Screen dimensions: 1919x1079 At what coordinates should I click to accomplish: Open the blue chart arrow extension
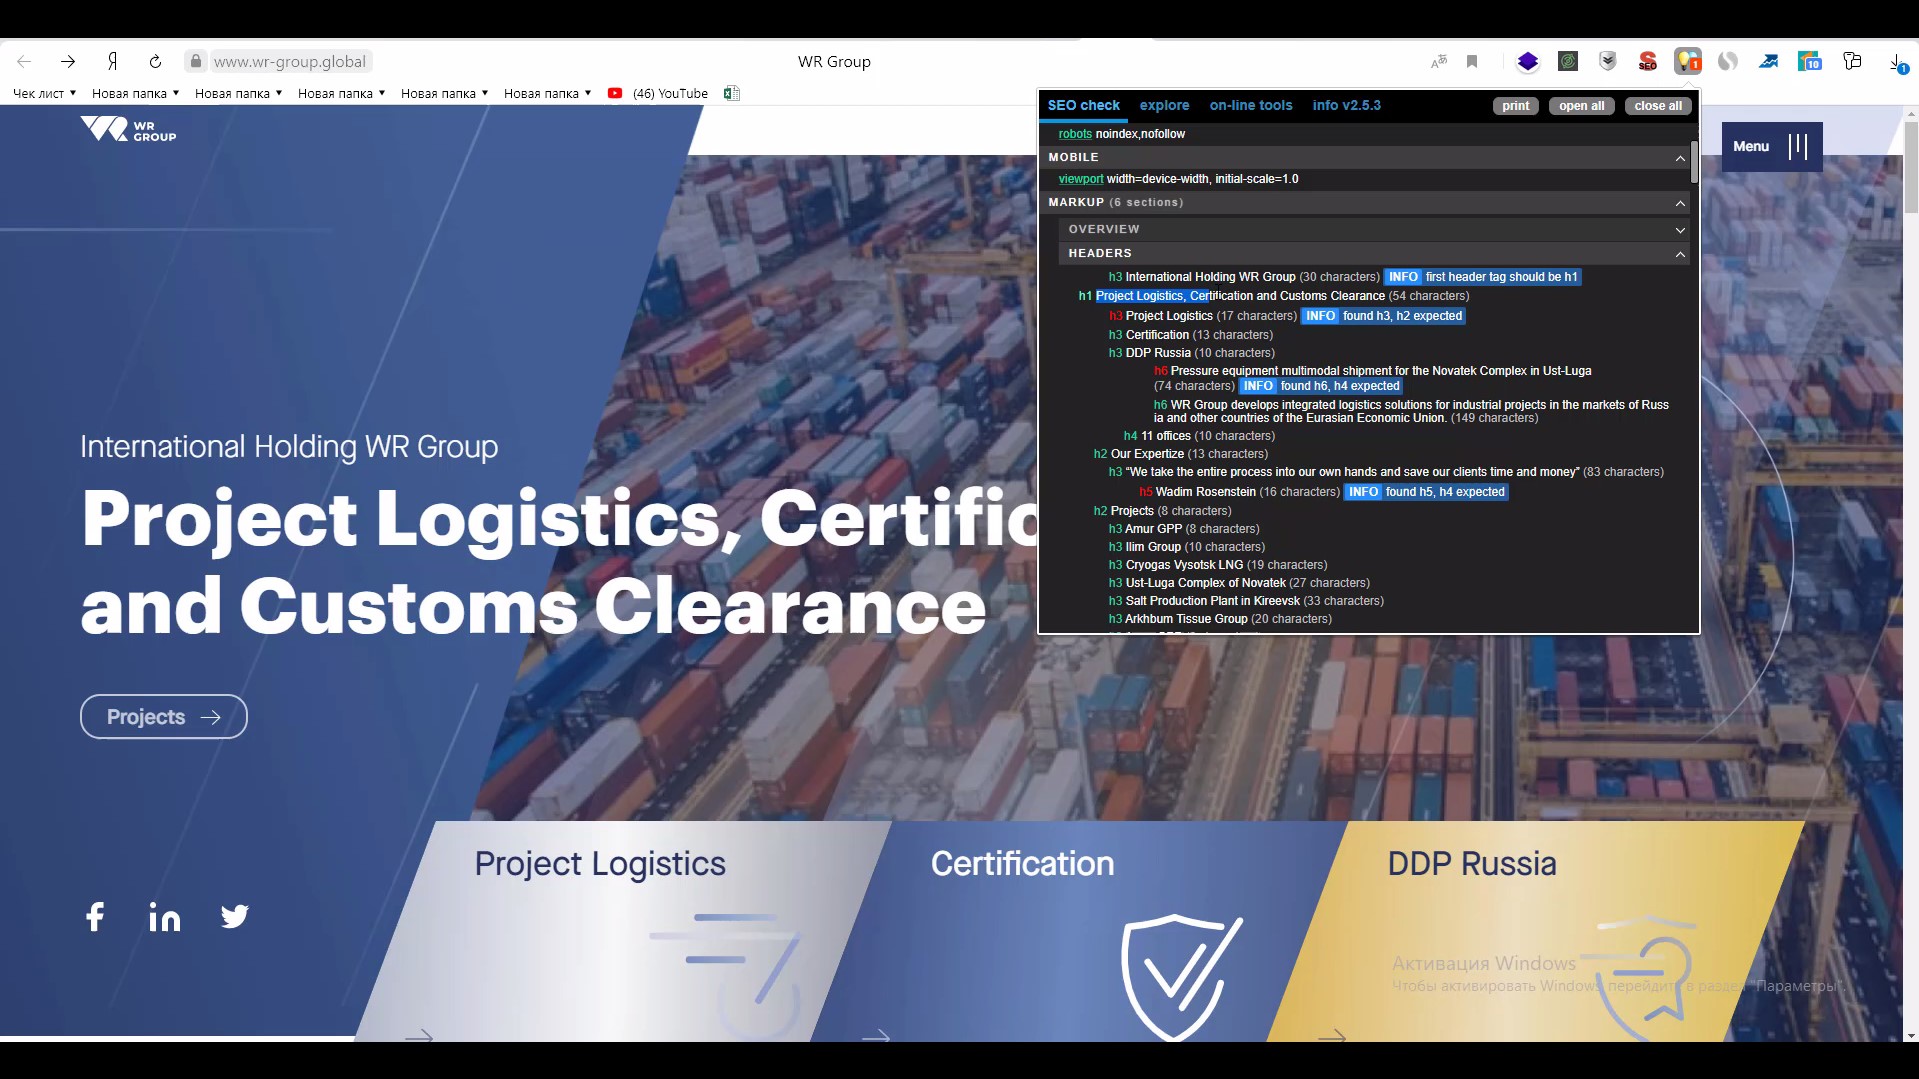pyautogui.click(x=1769, y=62)
